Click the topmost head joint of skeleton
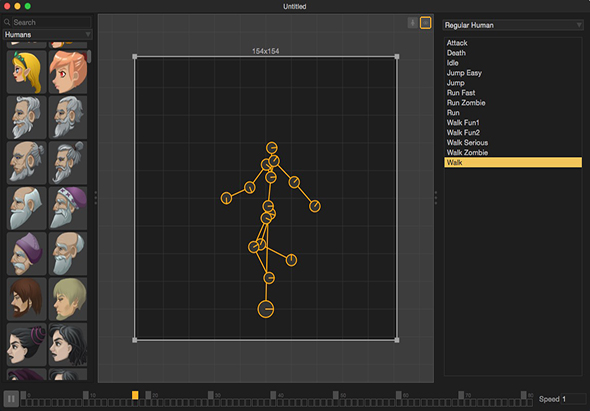 [272, 148]
